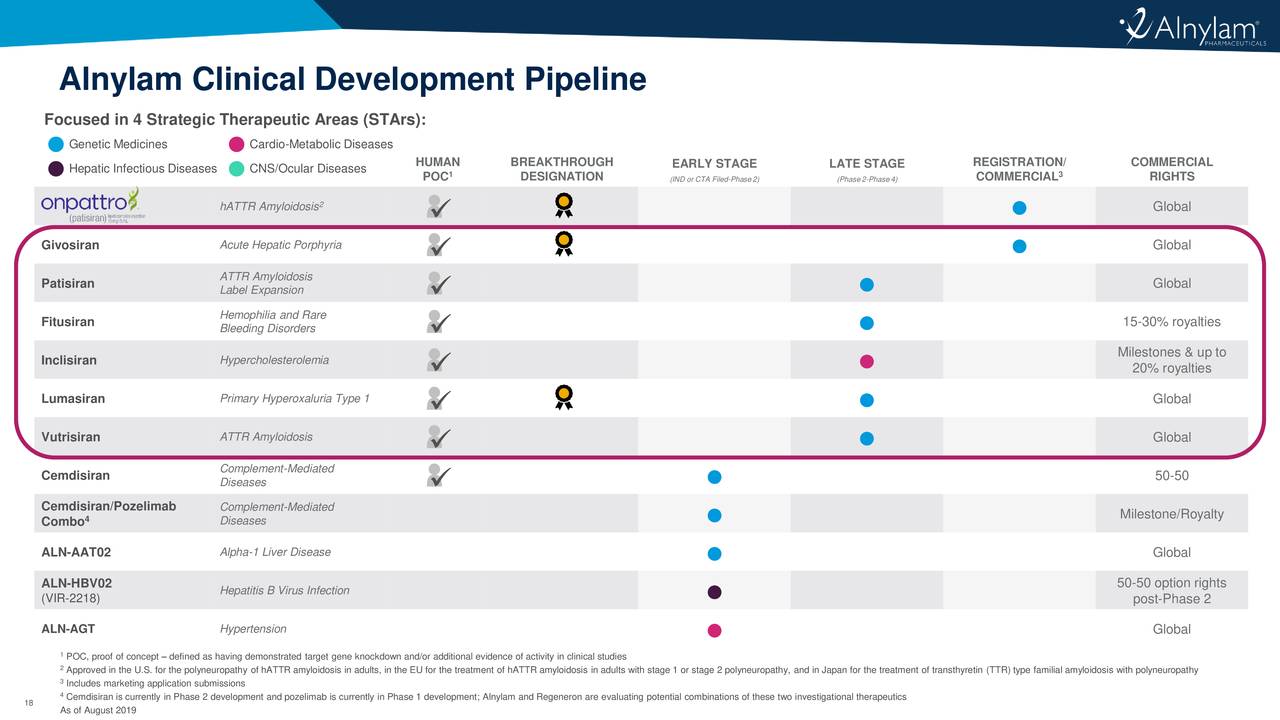Click the Alnylam Clinical Development Pipeline title

(352, 80)
